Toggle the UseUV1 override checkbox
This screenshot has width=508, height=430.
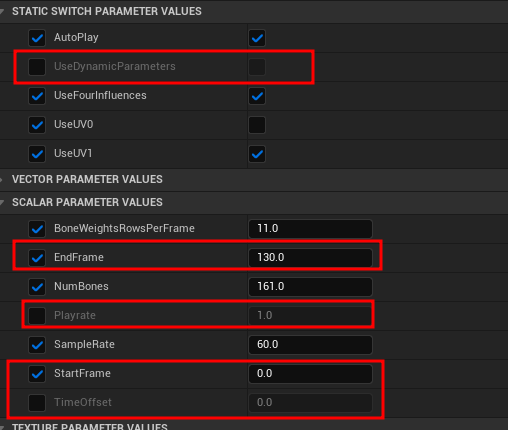[37, 154]
